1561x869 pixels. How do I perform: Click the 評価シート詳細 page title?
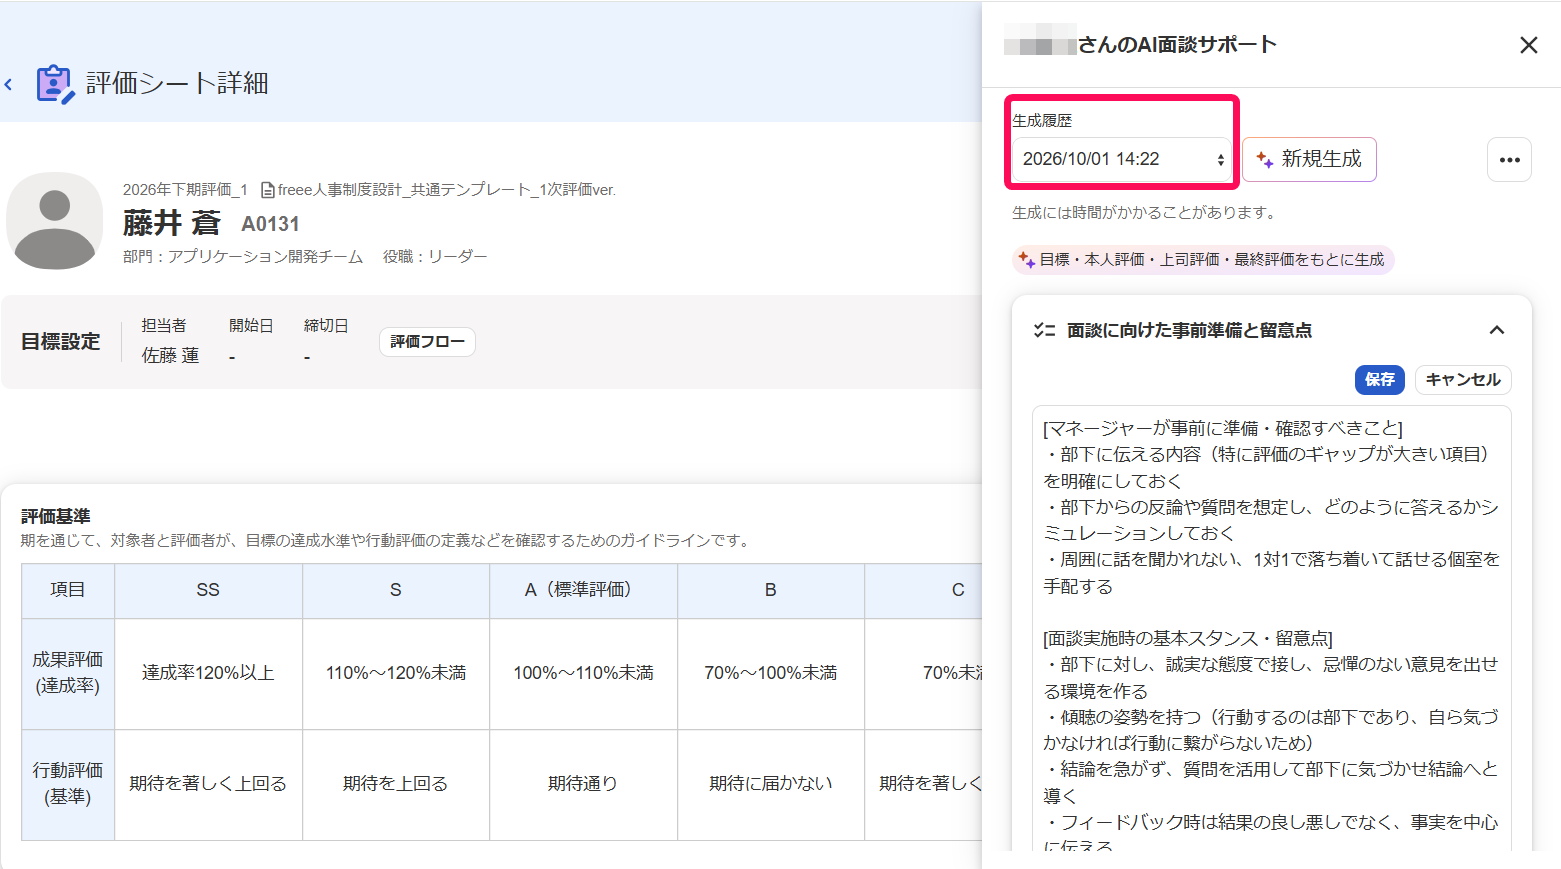click(177, 84)
